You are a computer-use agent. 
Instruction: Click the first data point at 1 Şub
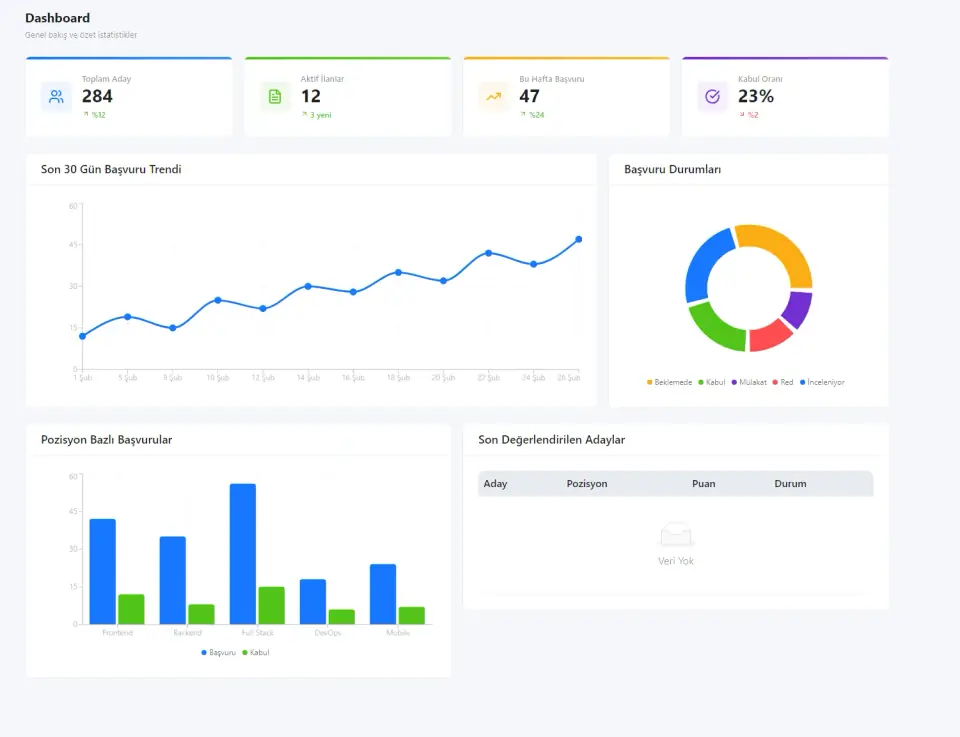tap(83, 336)
